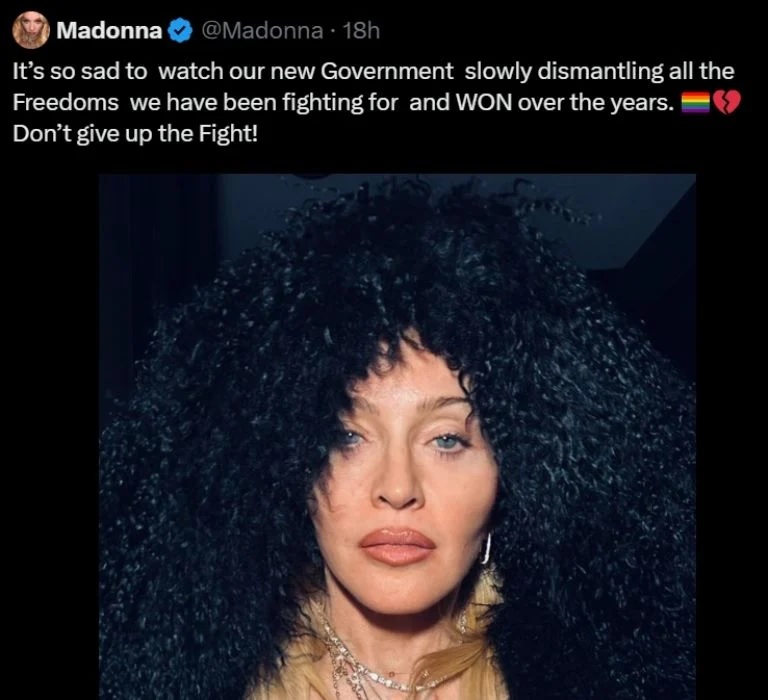768x700 pixels.
Task: Click the line "Don't give up the Fight!"
Action: pyautogui.click(x=135, y=134)
